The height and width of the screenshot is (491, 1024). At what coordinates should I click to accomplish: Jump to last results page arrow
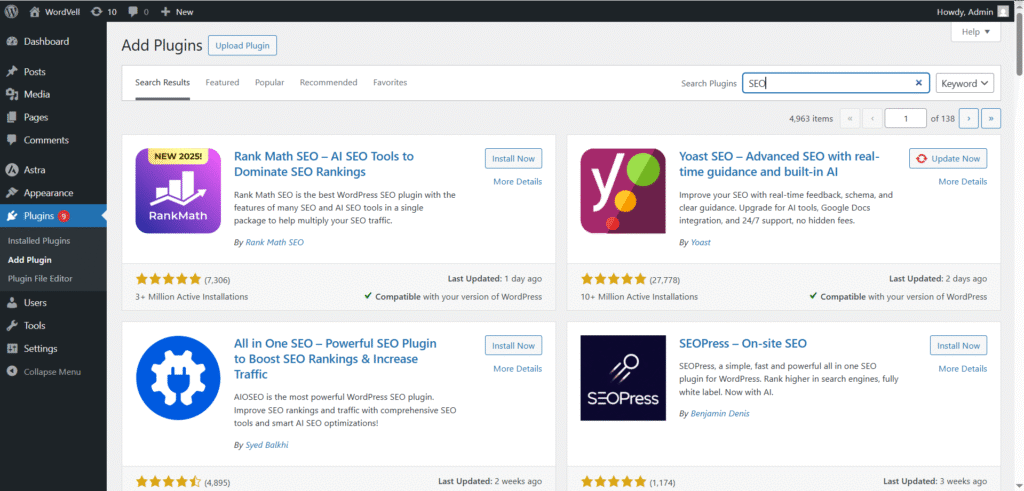pyautogui.click(x=991, y=118)
